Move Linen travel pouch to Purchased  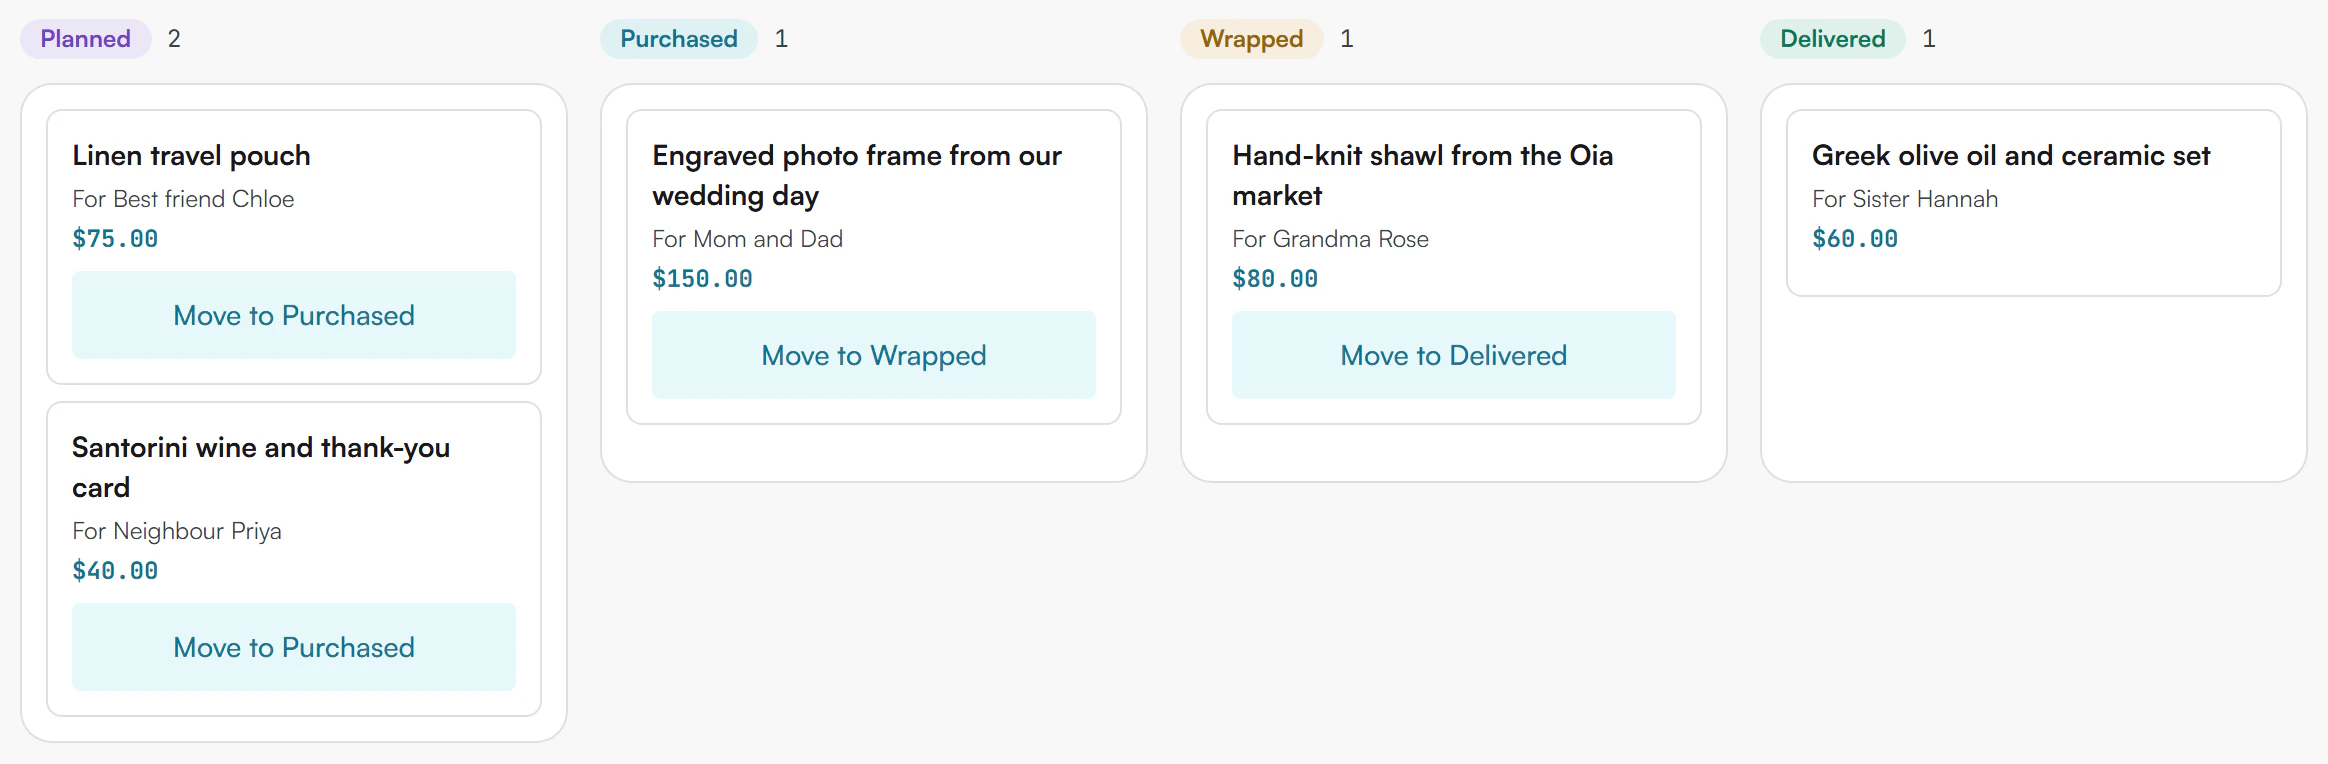tap(294, 315)
